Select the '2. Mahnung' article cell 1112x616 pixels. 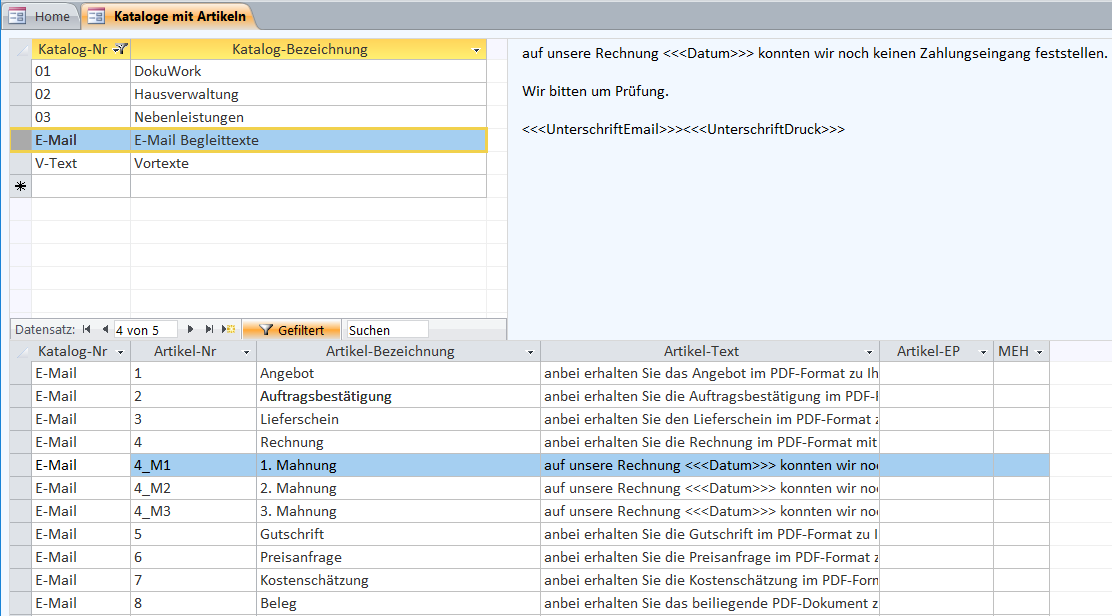coord(298,488)
